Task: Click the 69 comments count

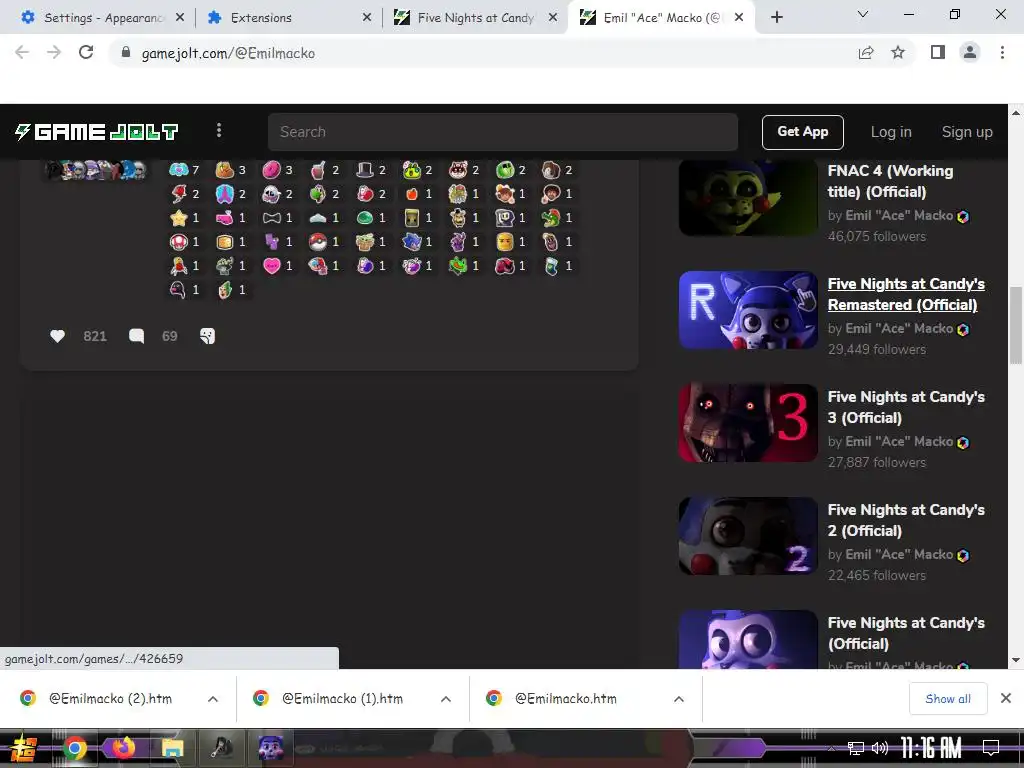Action: [169, 336]
